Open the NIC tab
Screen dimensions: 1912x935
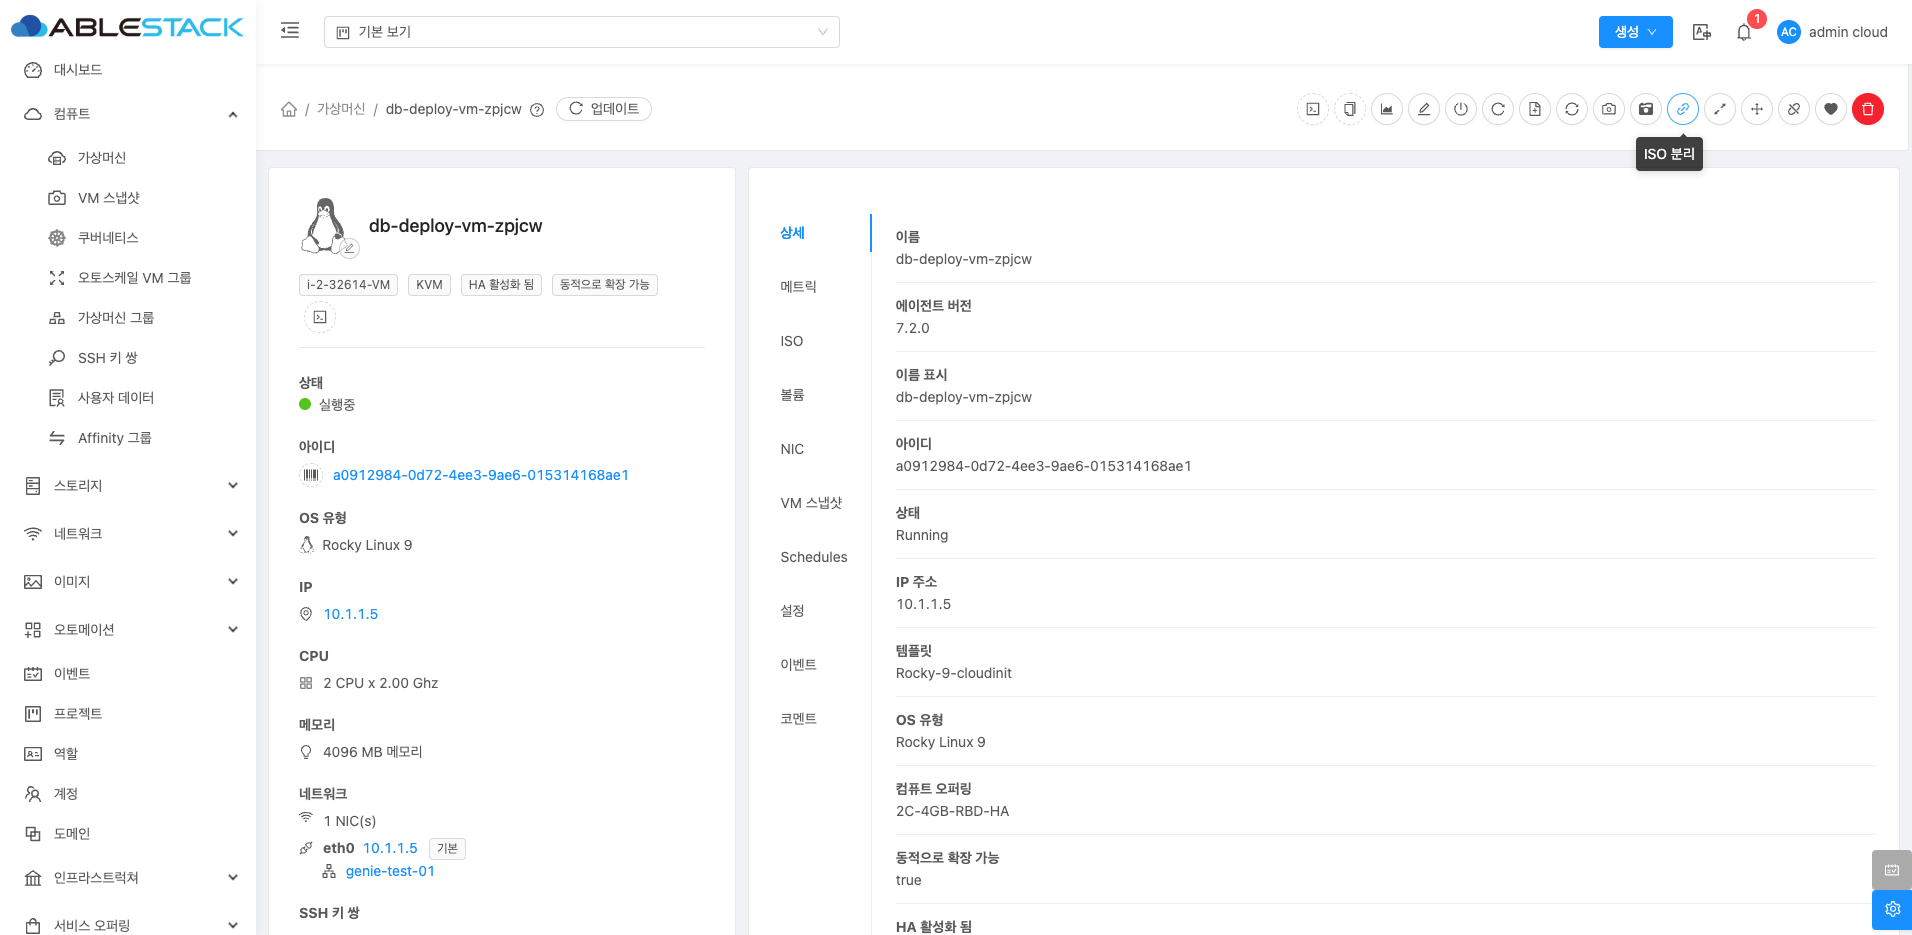(792, 449)
